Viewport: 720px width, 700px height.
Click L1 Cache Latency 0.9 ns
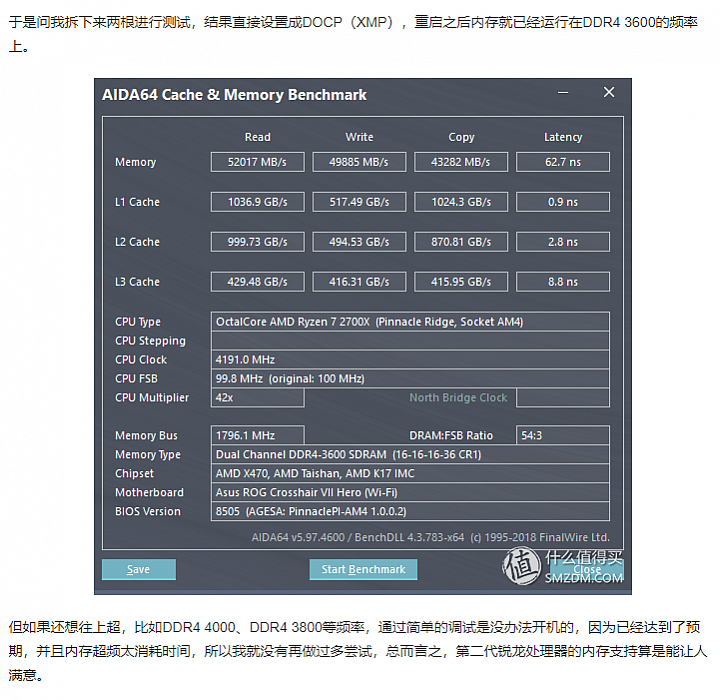point(563,202)
